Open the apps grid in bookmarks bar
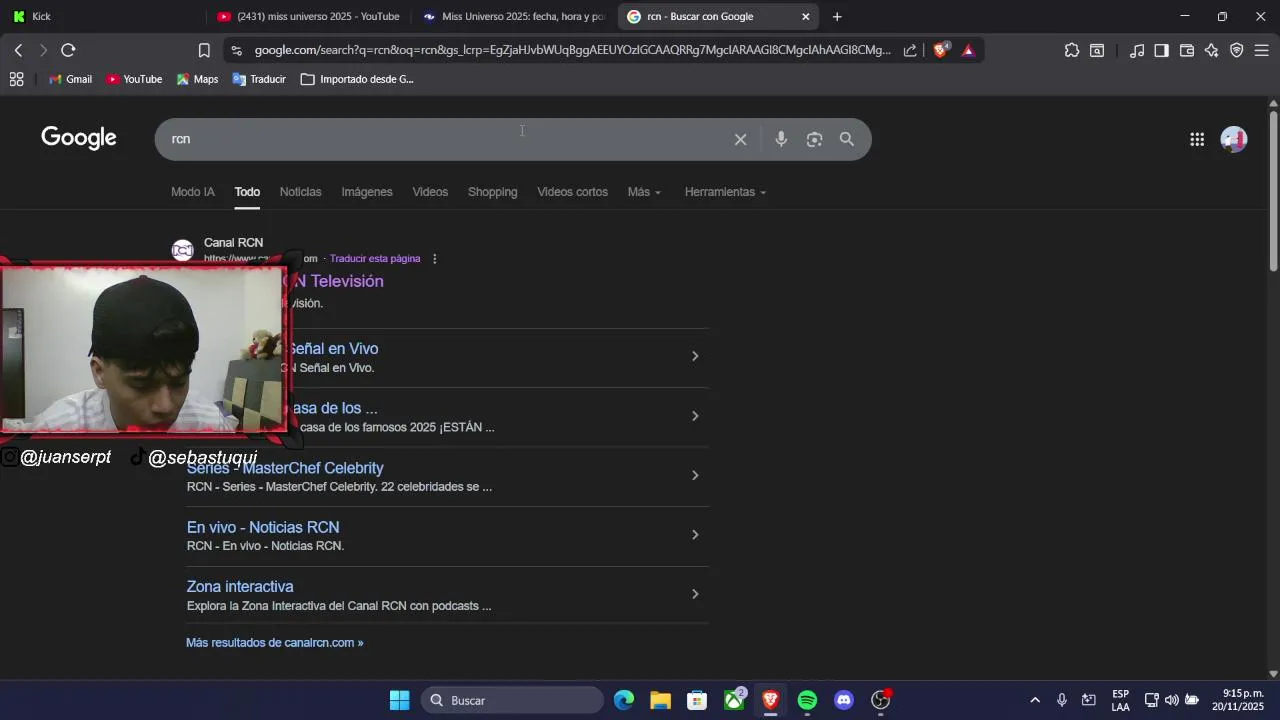The height and width of the screenshot is (720, 1280). point(17,79)
